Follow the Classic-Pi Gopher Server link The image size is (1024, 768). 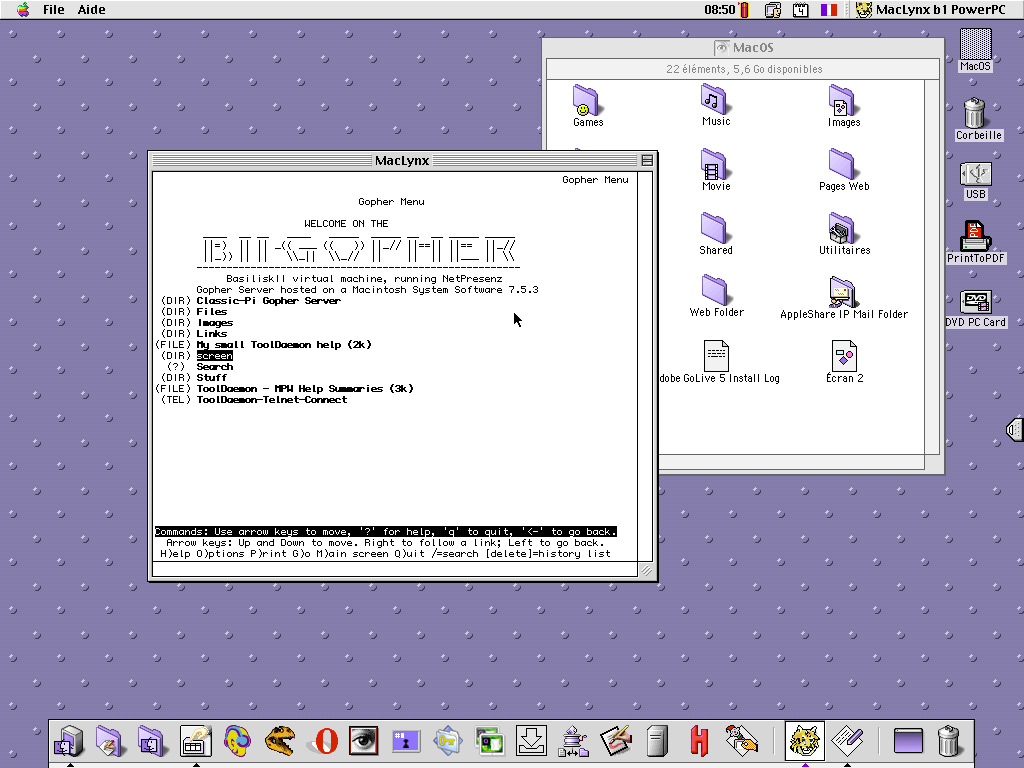268,300
